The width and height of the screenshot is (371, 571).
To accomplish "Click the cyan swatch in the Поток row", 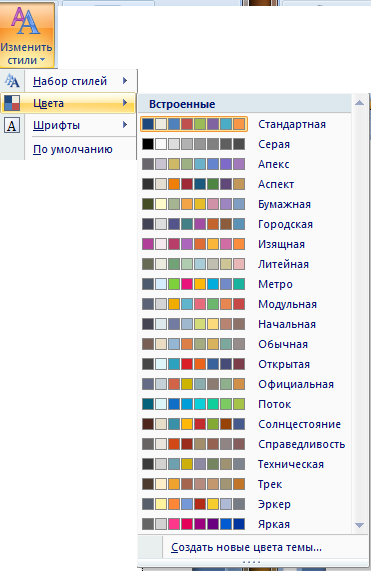I will (200, 405).
